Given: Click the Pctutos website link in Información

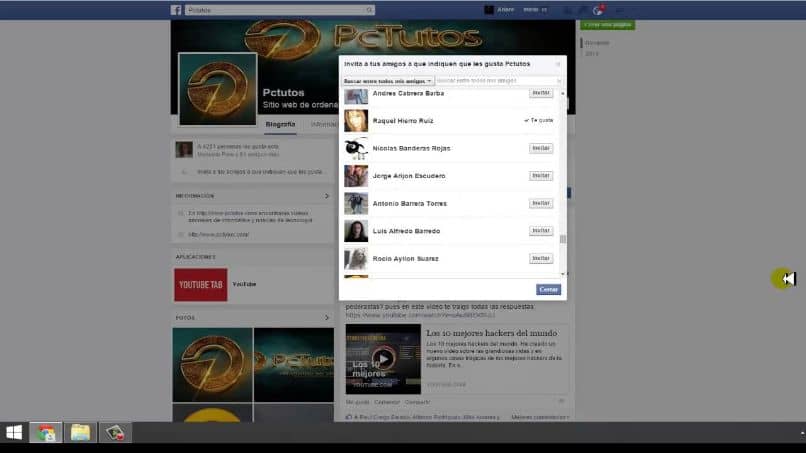Looking at the screenshot, I should [218, 234].
